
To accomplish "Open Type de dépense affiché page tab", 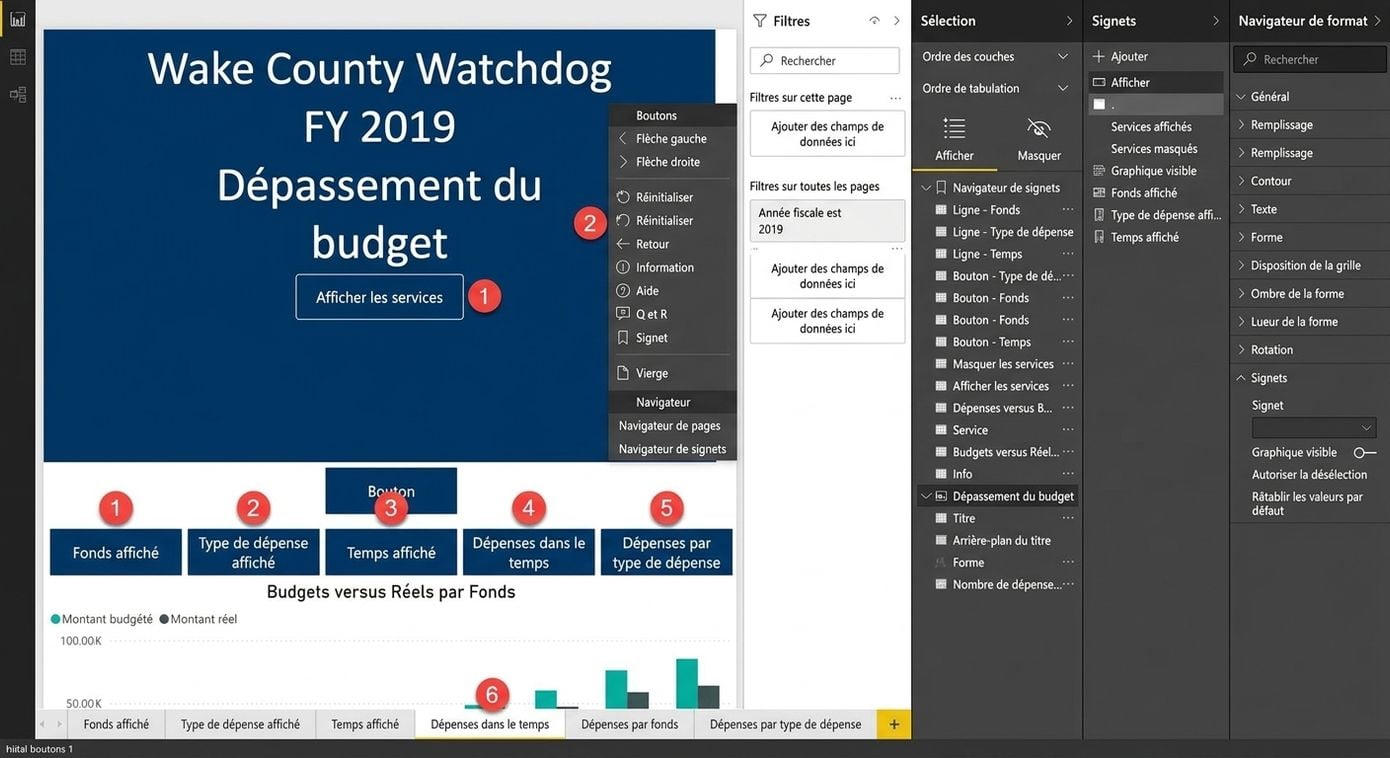I will pos(240,724).
